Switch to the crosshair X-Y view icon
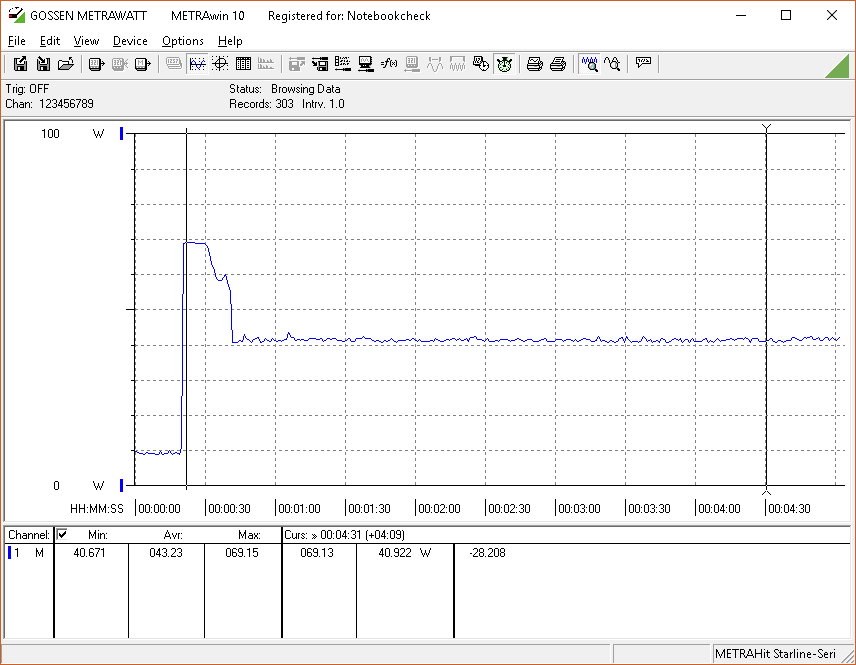This screenshot has height=665, width=856. click(x=220, y=64)
